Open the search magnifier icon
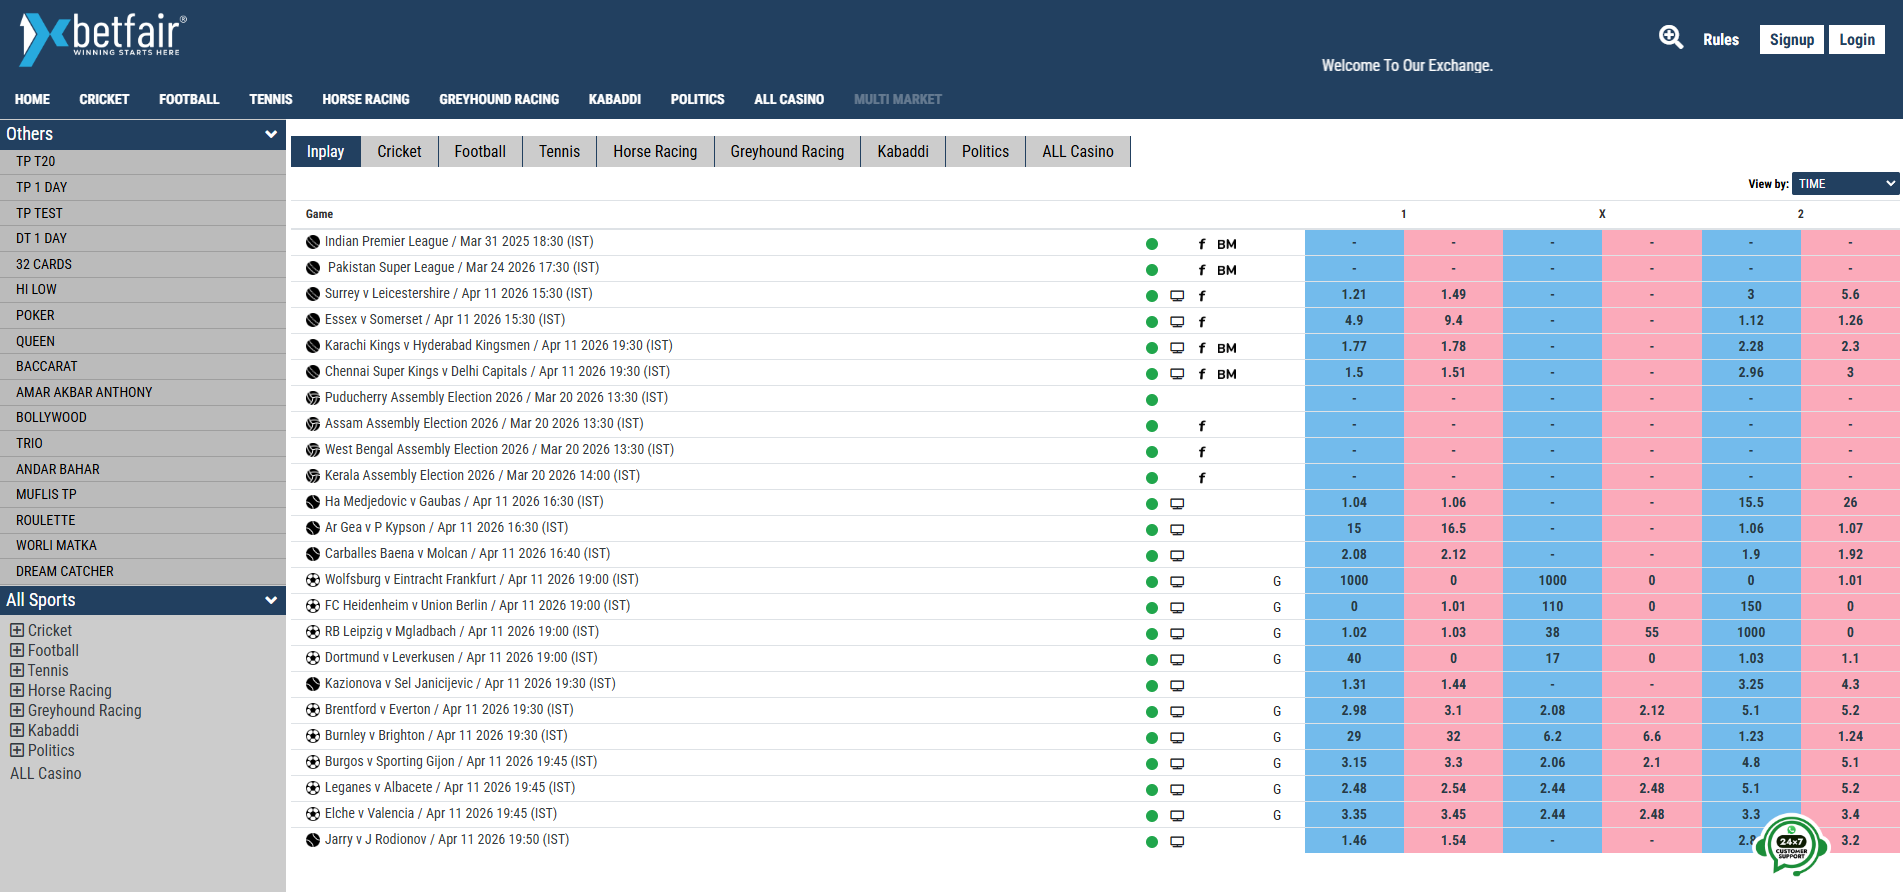This screenshot has height=892, width=1903. (1671, 38)
